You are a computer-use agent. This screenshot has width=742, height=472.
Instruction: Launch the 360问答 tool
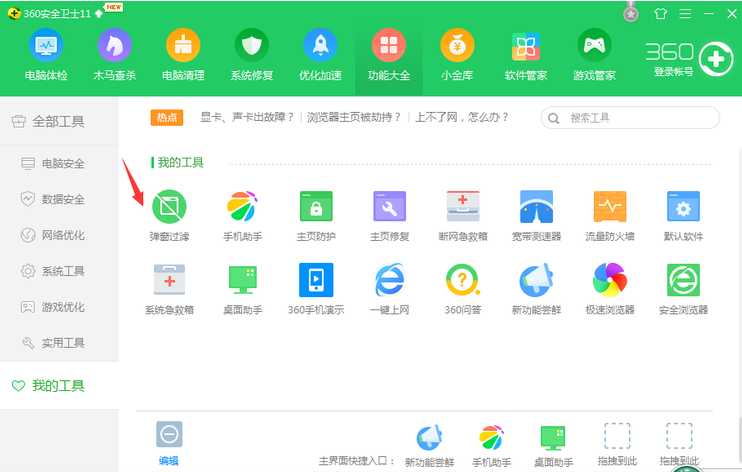463,289
